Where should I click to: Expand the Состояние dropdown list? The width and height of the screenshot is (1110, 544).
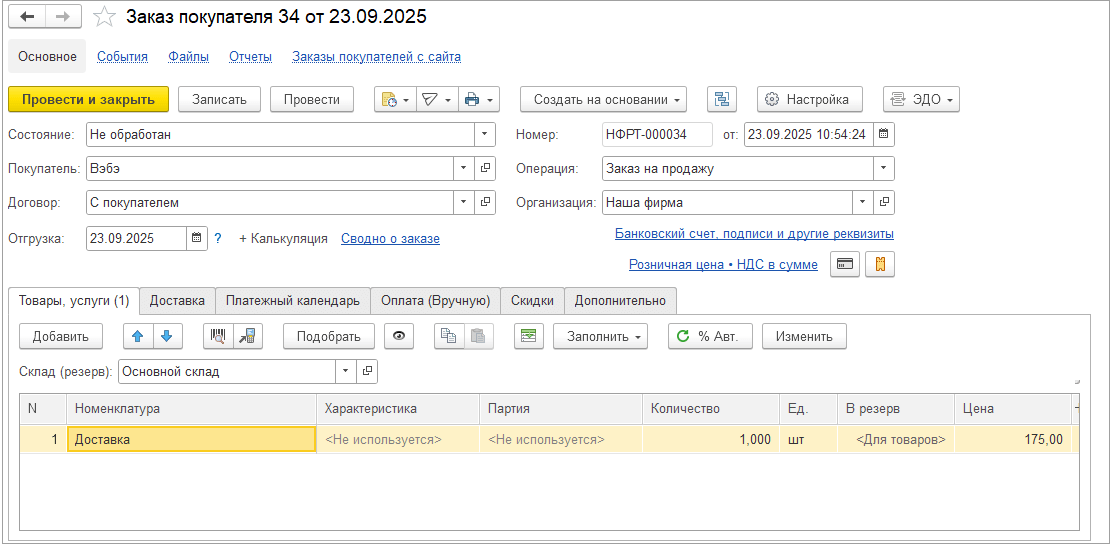485,134
